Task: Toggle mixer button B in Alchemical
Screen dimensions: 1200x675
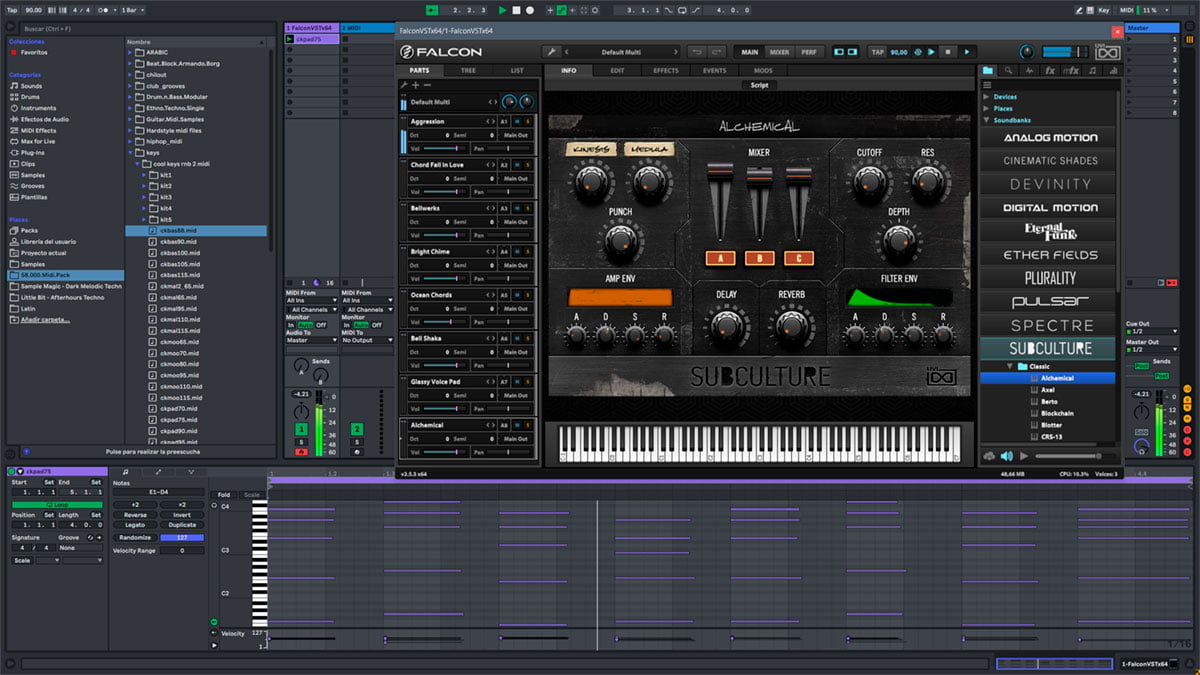Action: 759,258
